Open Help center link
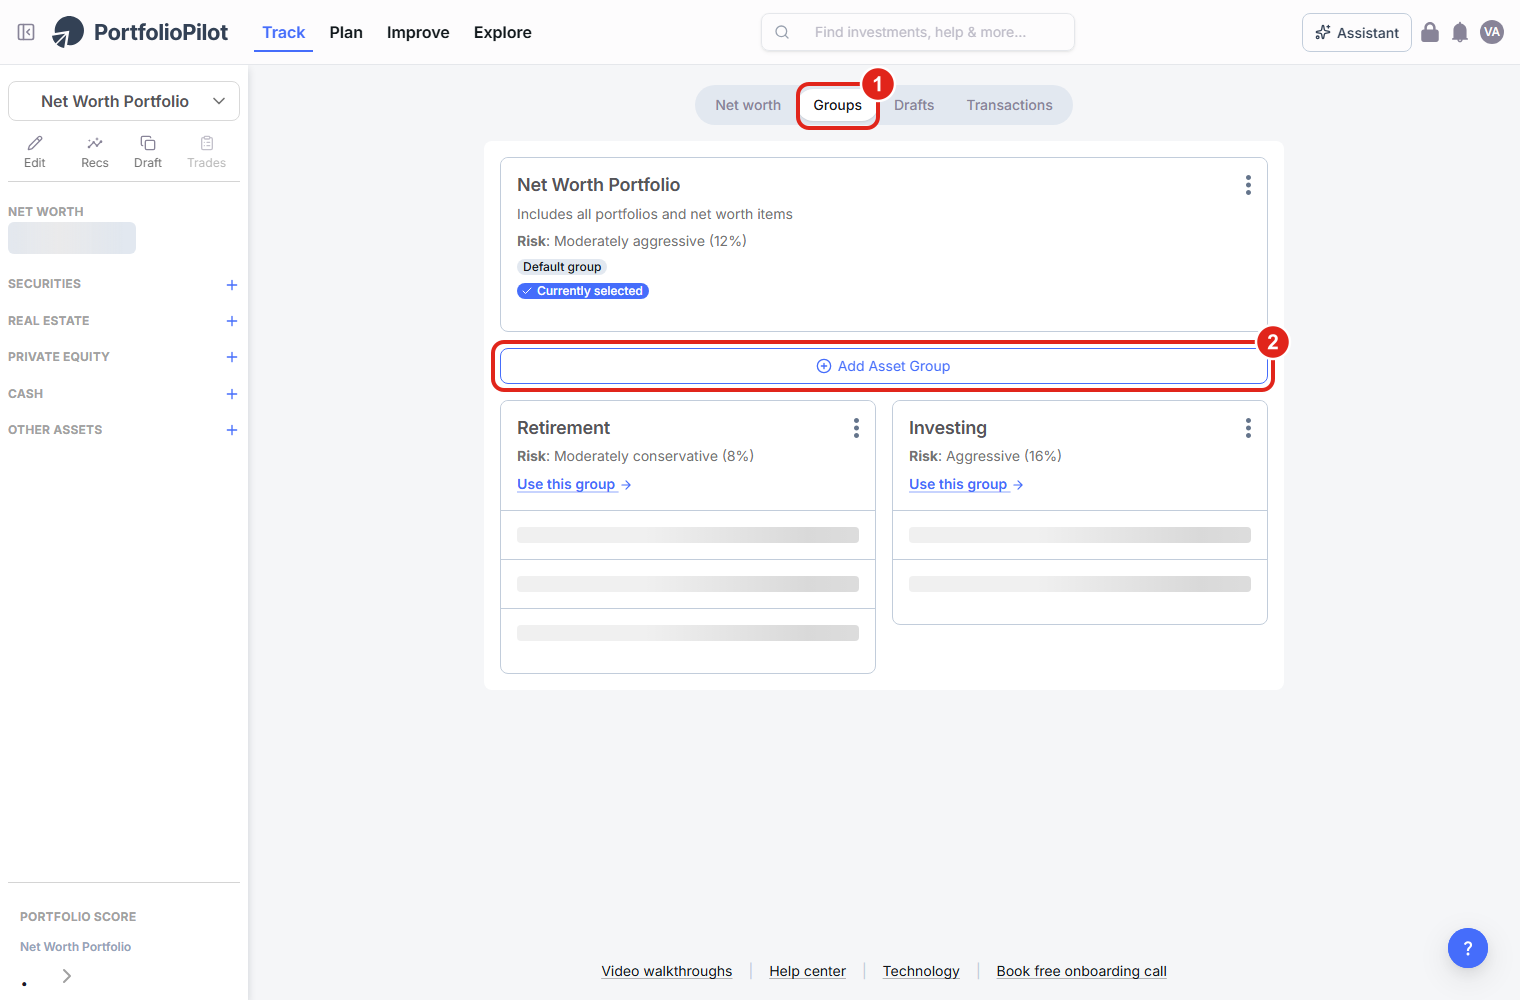1520x1000 pixels. tap(808, 971)
